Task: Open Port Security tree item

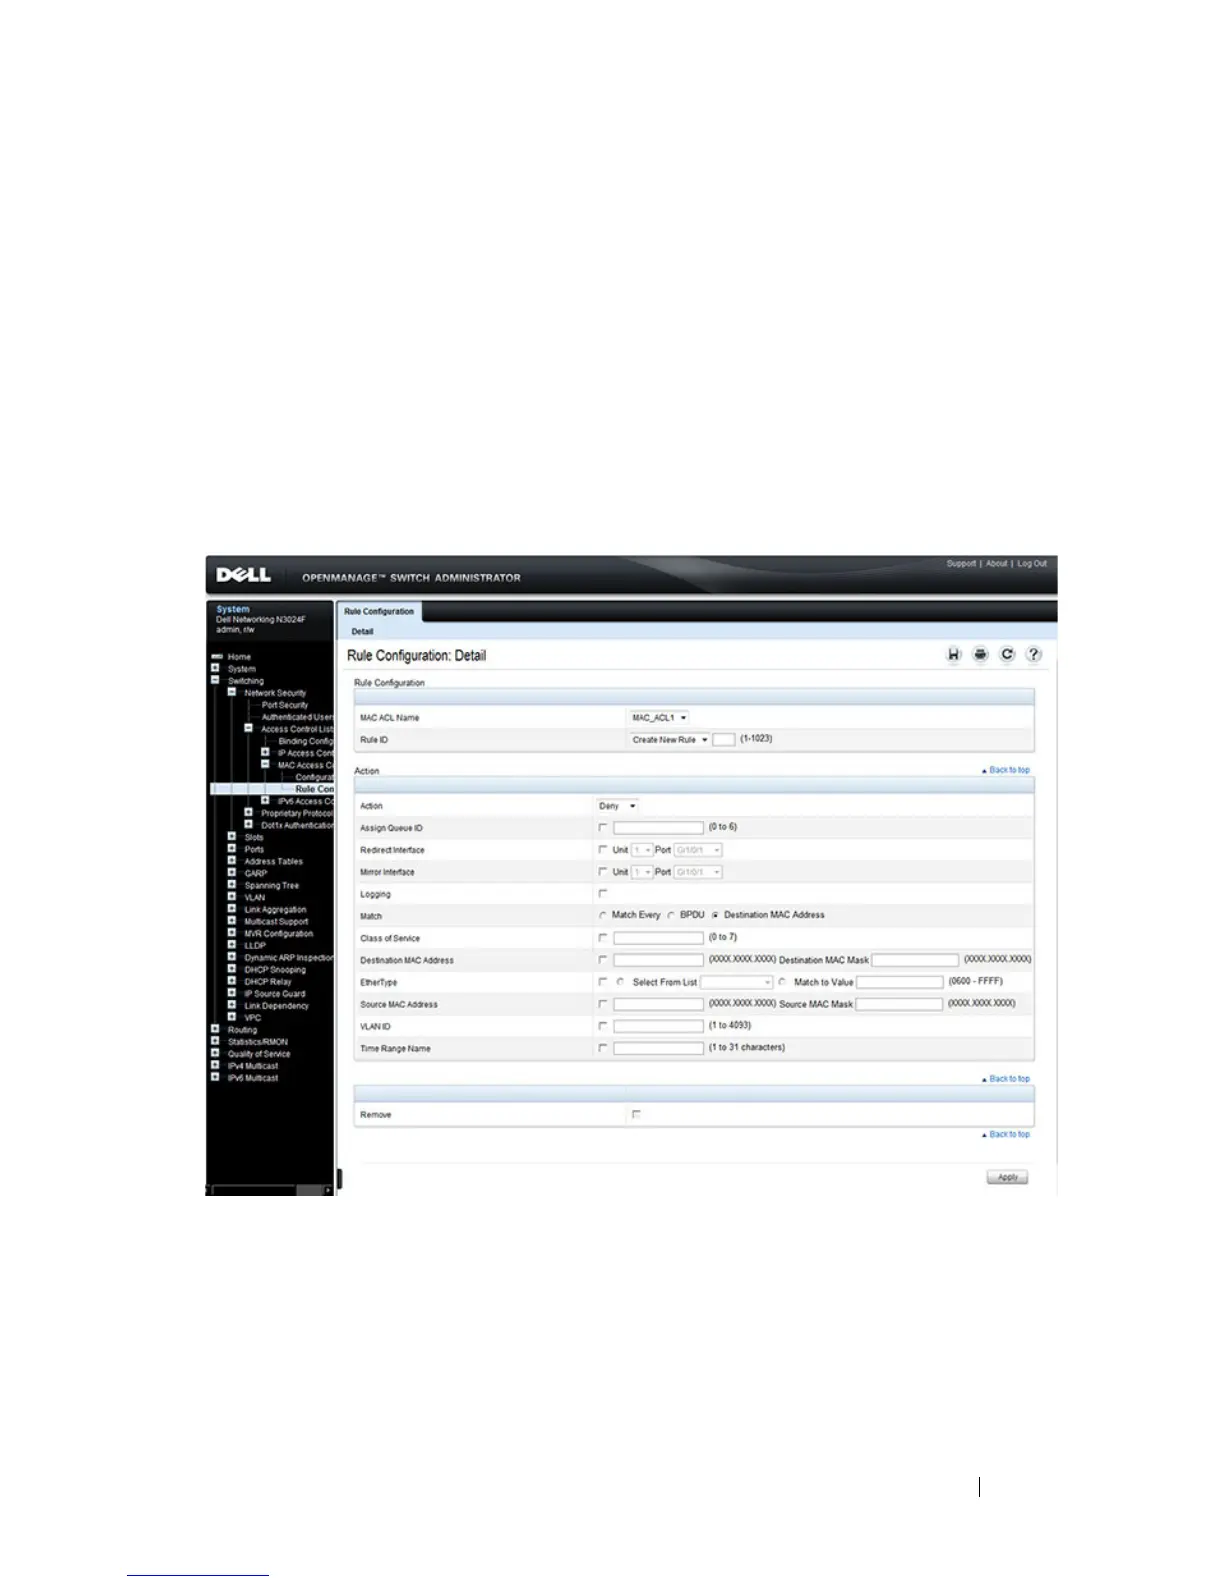Action: click(285, 705)
